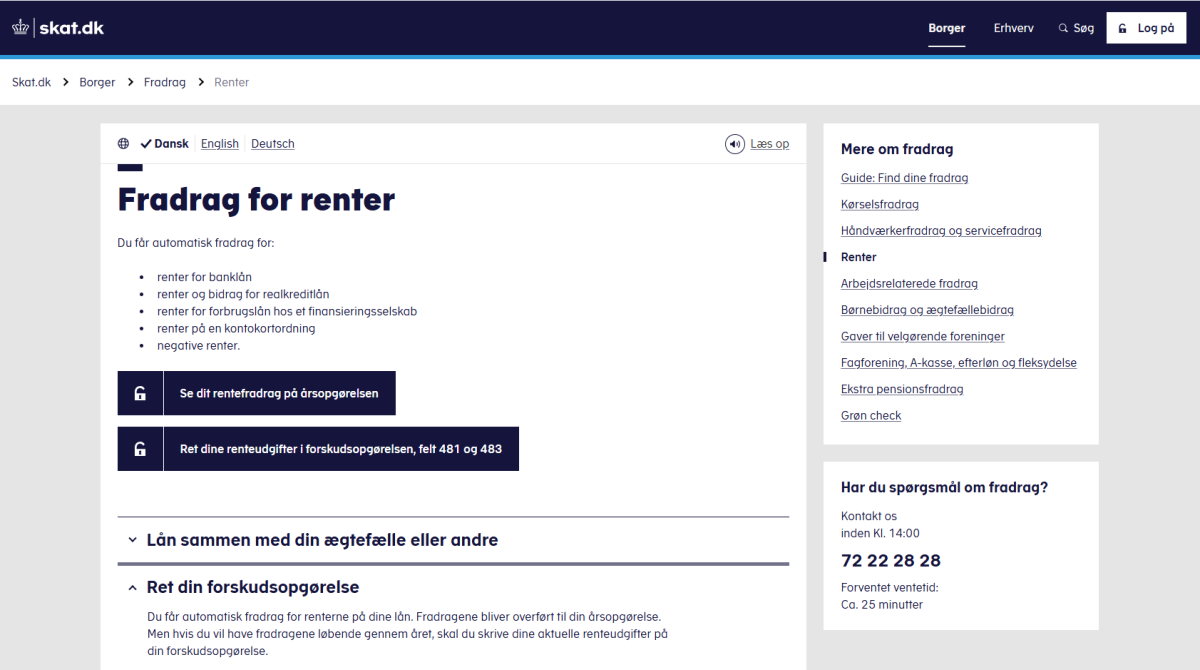Switch page language to Deutsch
This screenshot has width=1200, height=670.
coord(272,144)
